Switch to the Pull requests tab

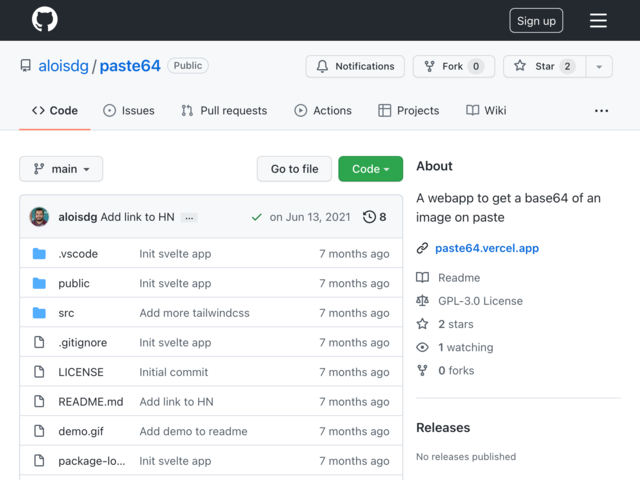224,111
